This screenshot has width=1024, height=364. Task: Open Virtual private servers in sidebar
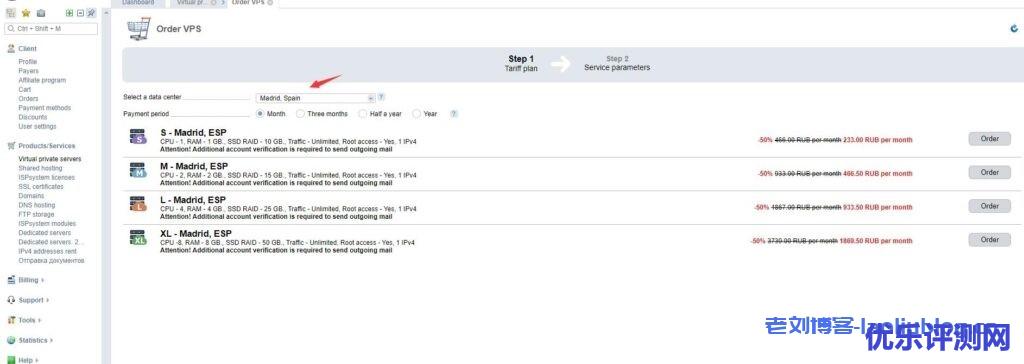coord(50,159)
